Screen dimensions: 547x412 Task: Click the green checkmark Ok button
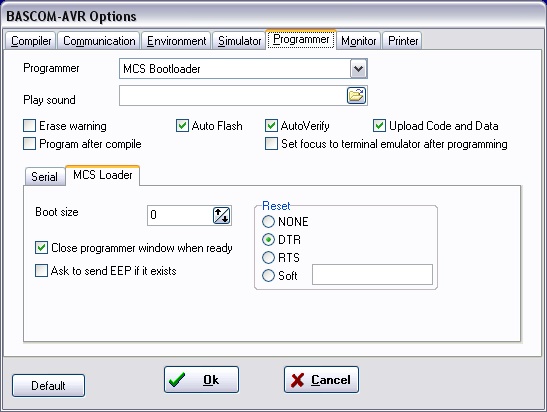pos(201,380)
